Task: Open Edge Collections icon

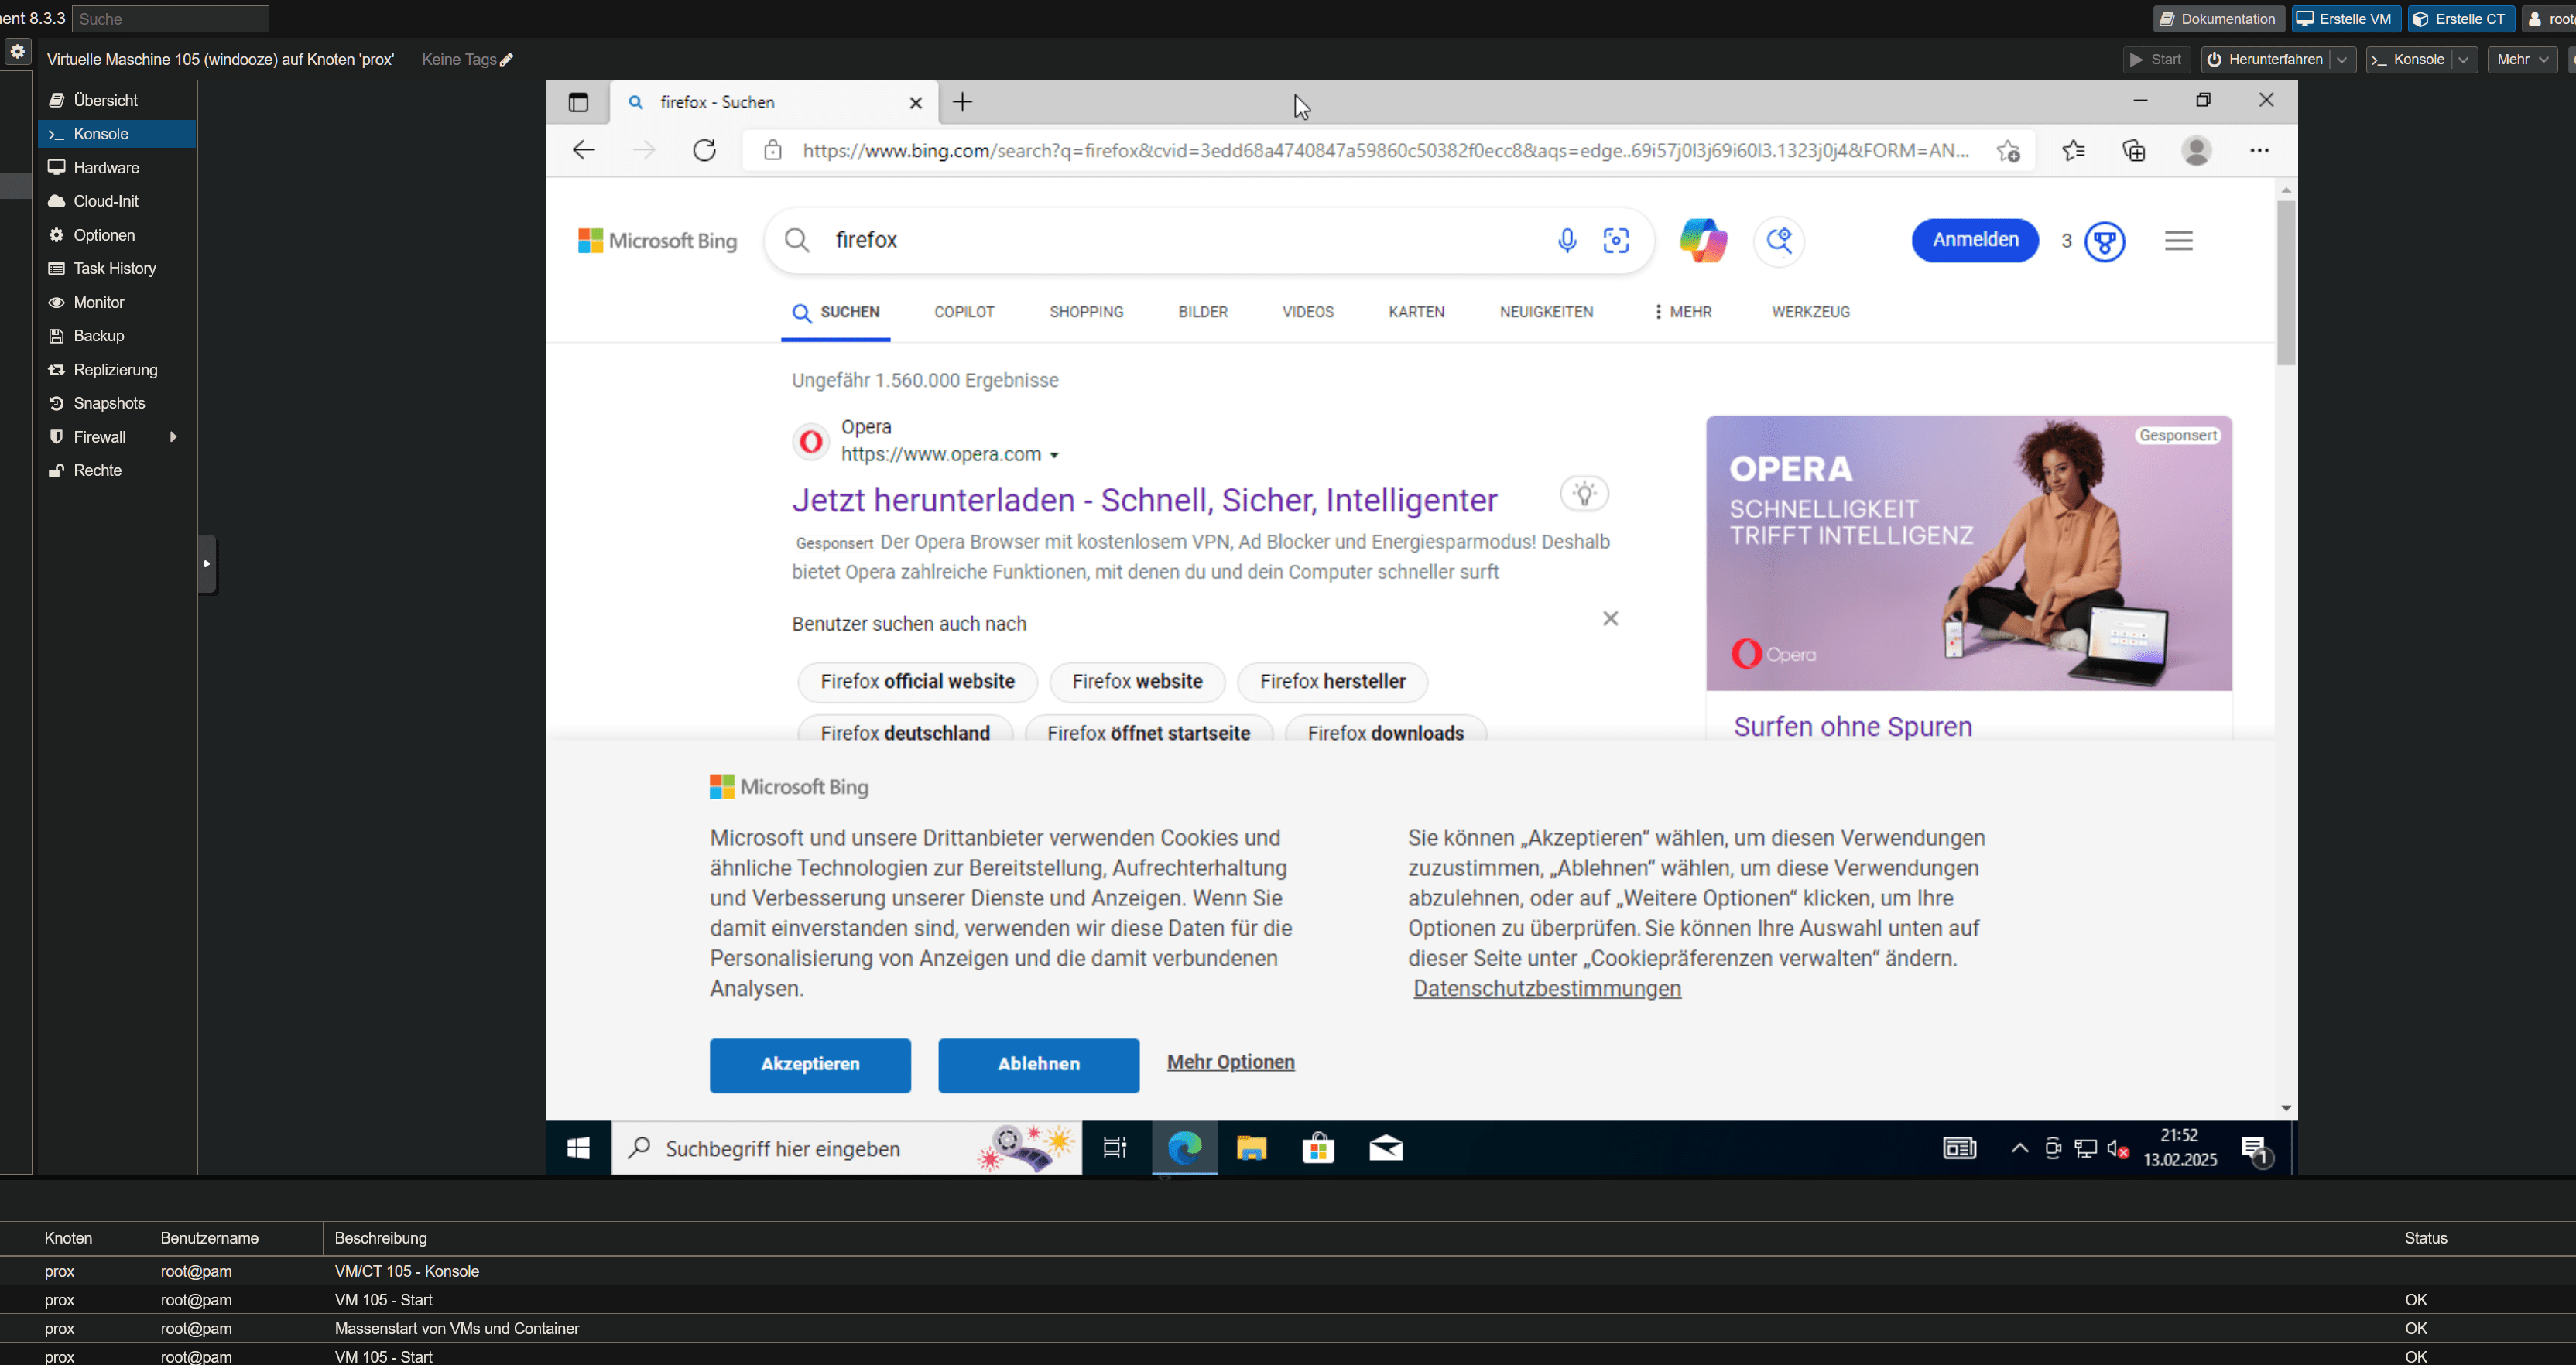Action: click(x=2134, y=150)
